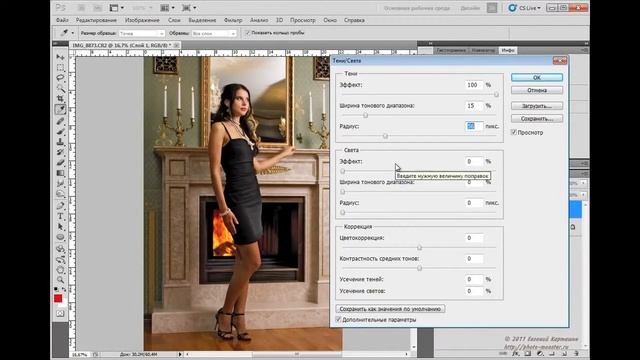Select the Brush tool
640x360 pixels.
pos(60,131)
